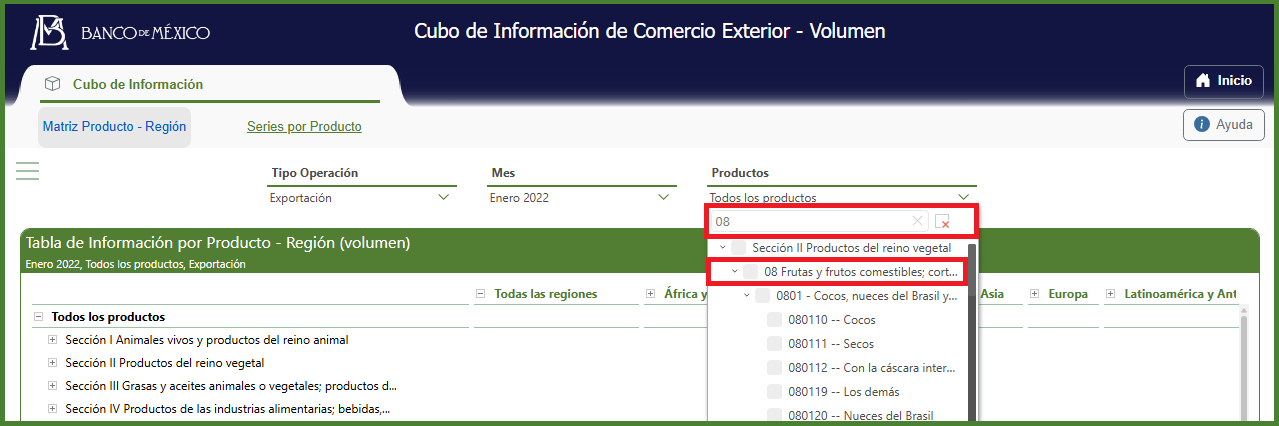The width and height of the screenshot is (1279, 426).
Task: Check 08 Frutas y frutos comestibles box
Action: [x=751, y=271]
